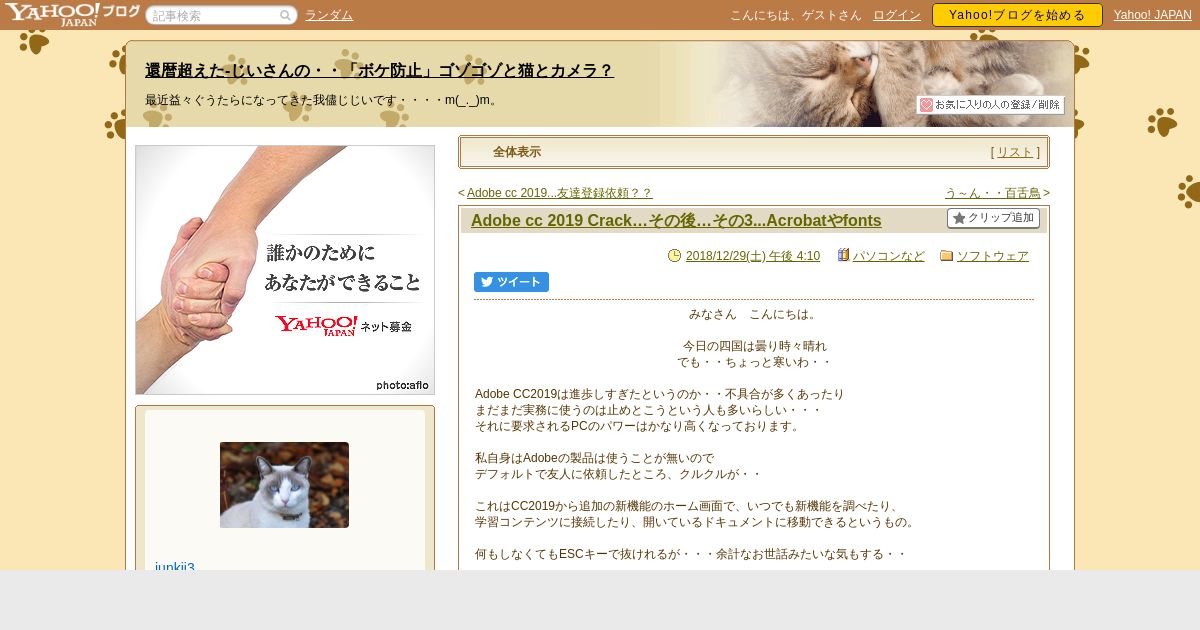Click お気に入りの人の登録/削除 heart button
The width and height of the screenshot is (1200, 630).
(990, 105)
